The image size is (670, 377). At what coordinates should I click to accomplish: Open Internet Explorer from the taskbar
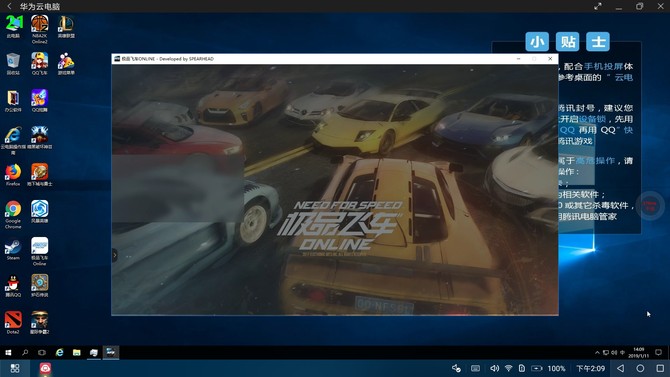click(59, 353)
